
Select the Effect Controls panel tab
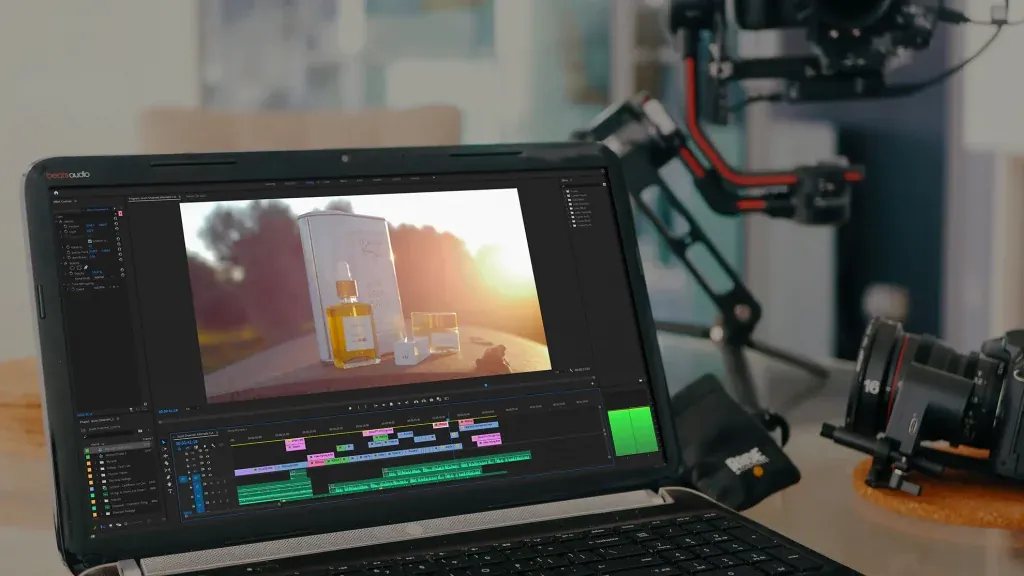coord(62,202)
